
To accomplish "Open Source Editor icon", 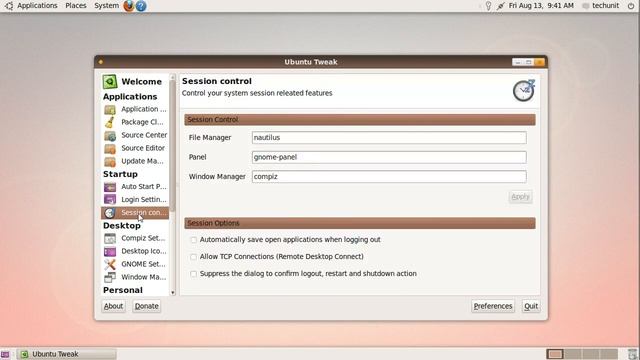I will 110,148.
